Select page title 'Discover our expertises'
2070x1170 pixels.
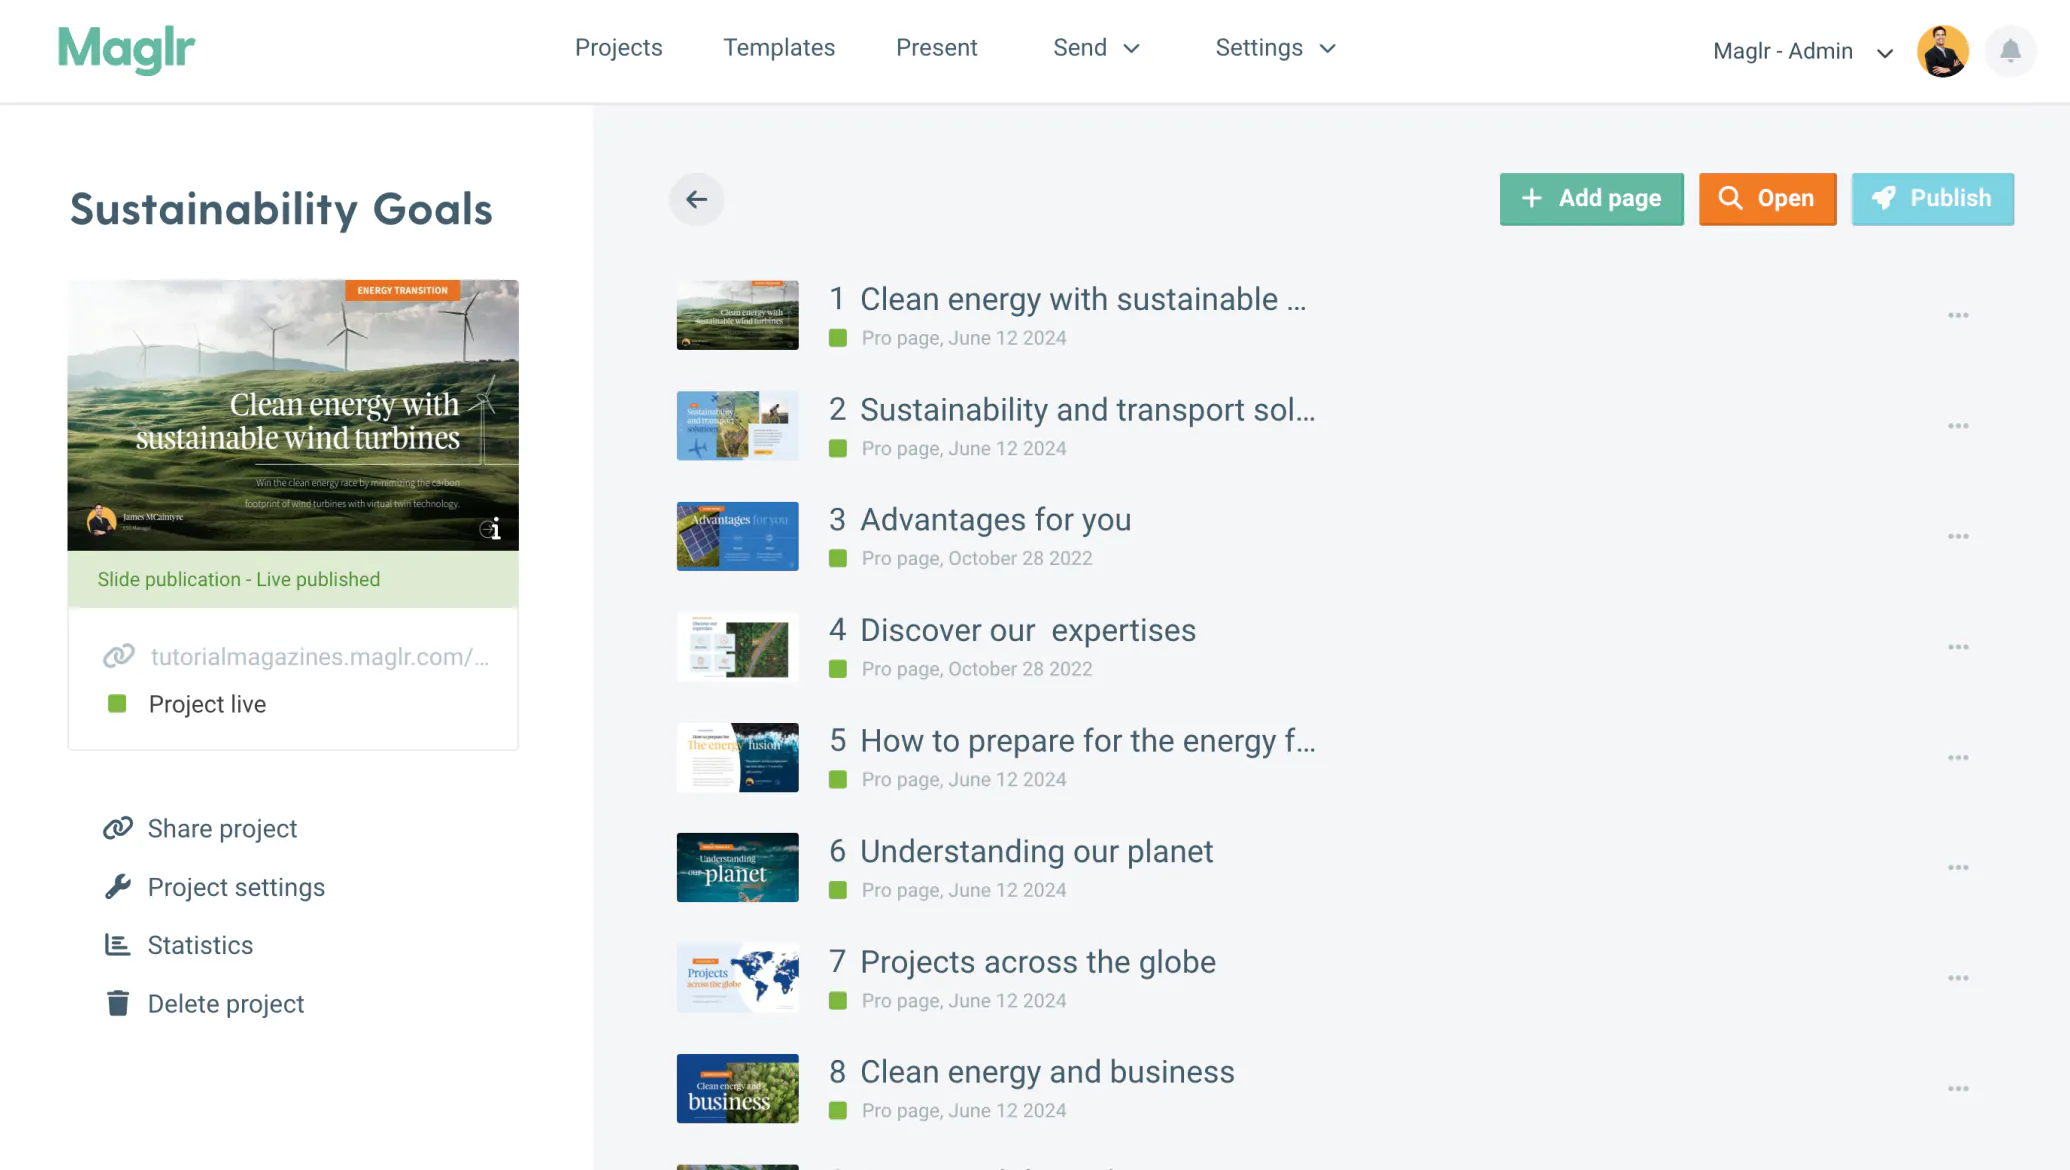click(x=1028, y=630)
